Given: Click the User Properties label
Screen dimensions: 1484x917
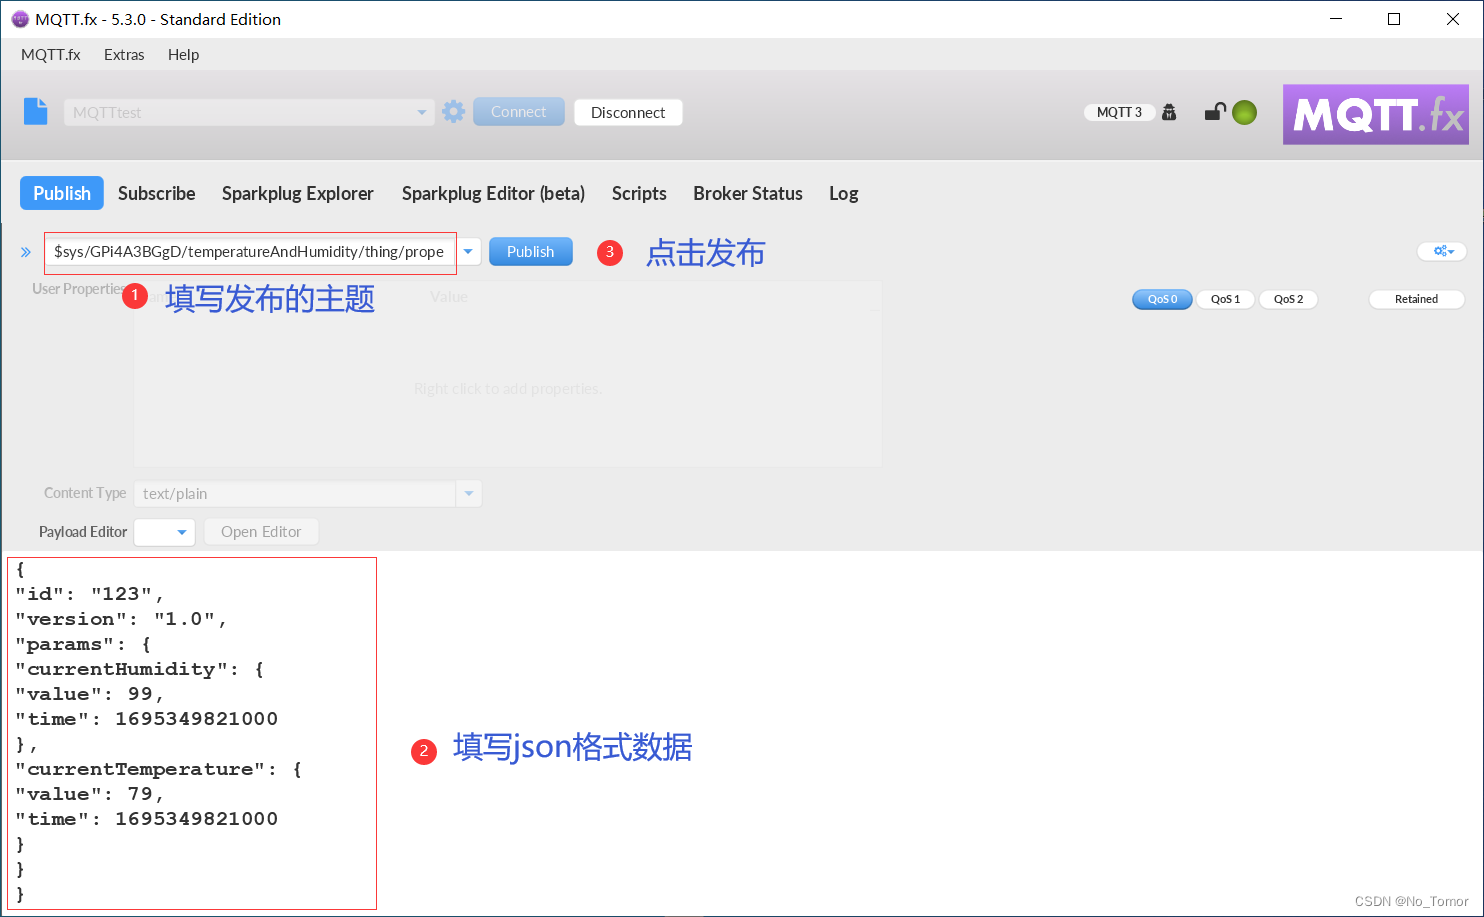Looking at the screenshot, I should pos(78,289).
